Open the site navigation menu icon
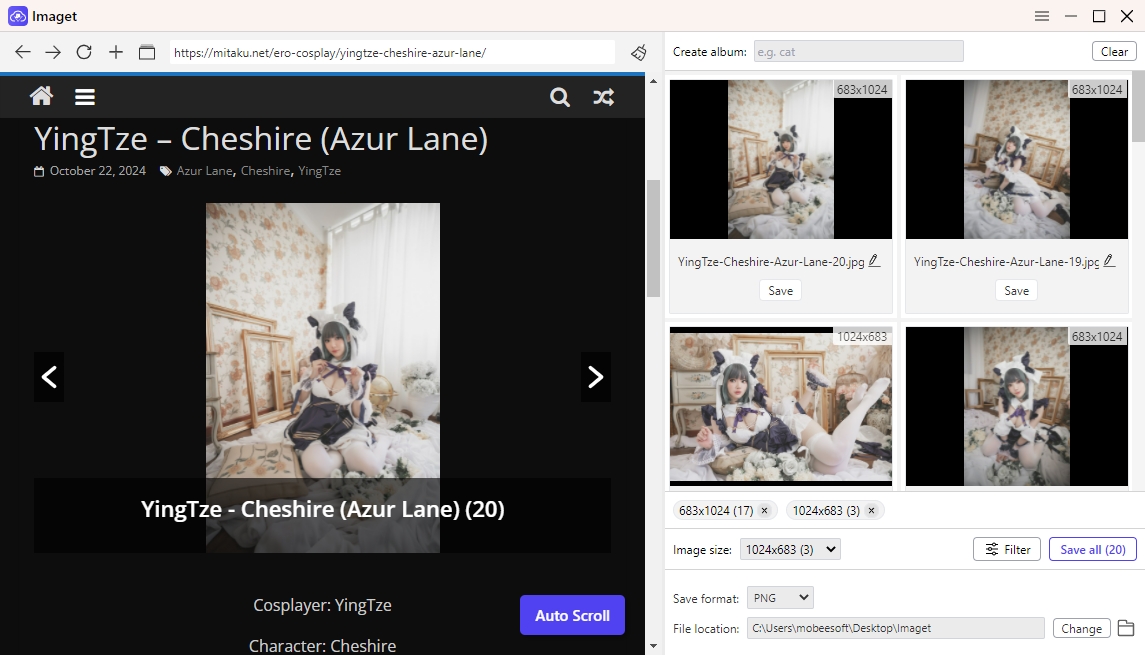This screenshot has height=655, width=1145. pyautogui.click(x=85, y=96)
